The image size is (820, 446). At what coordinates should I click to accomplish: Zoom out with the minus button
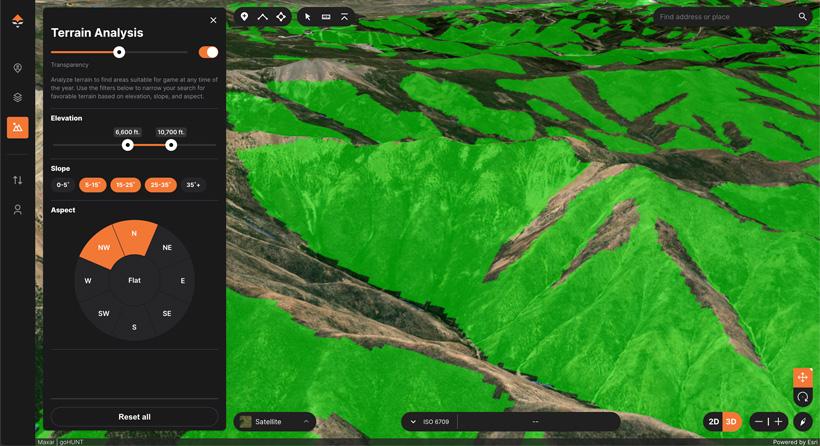pos(759,421)
